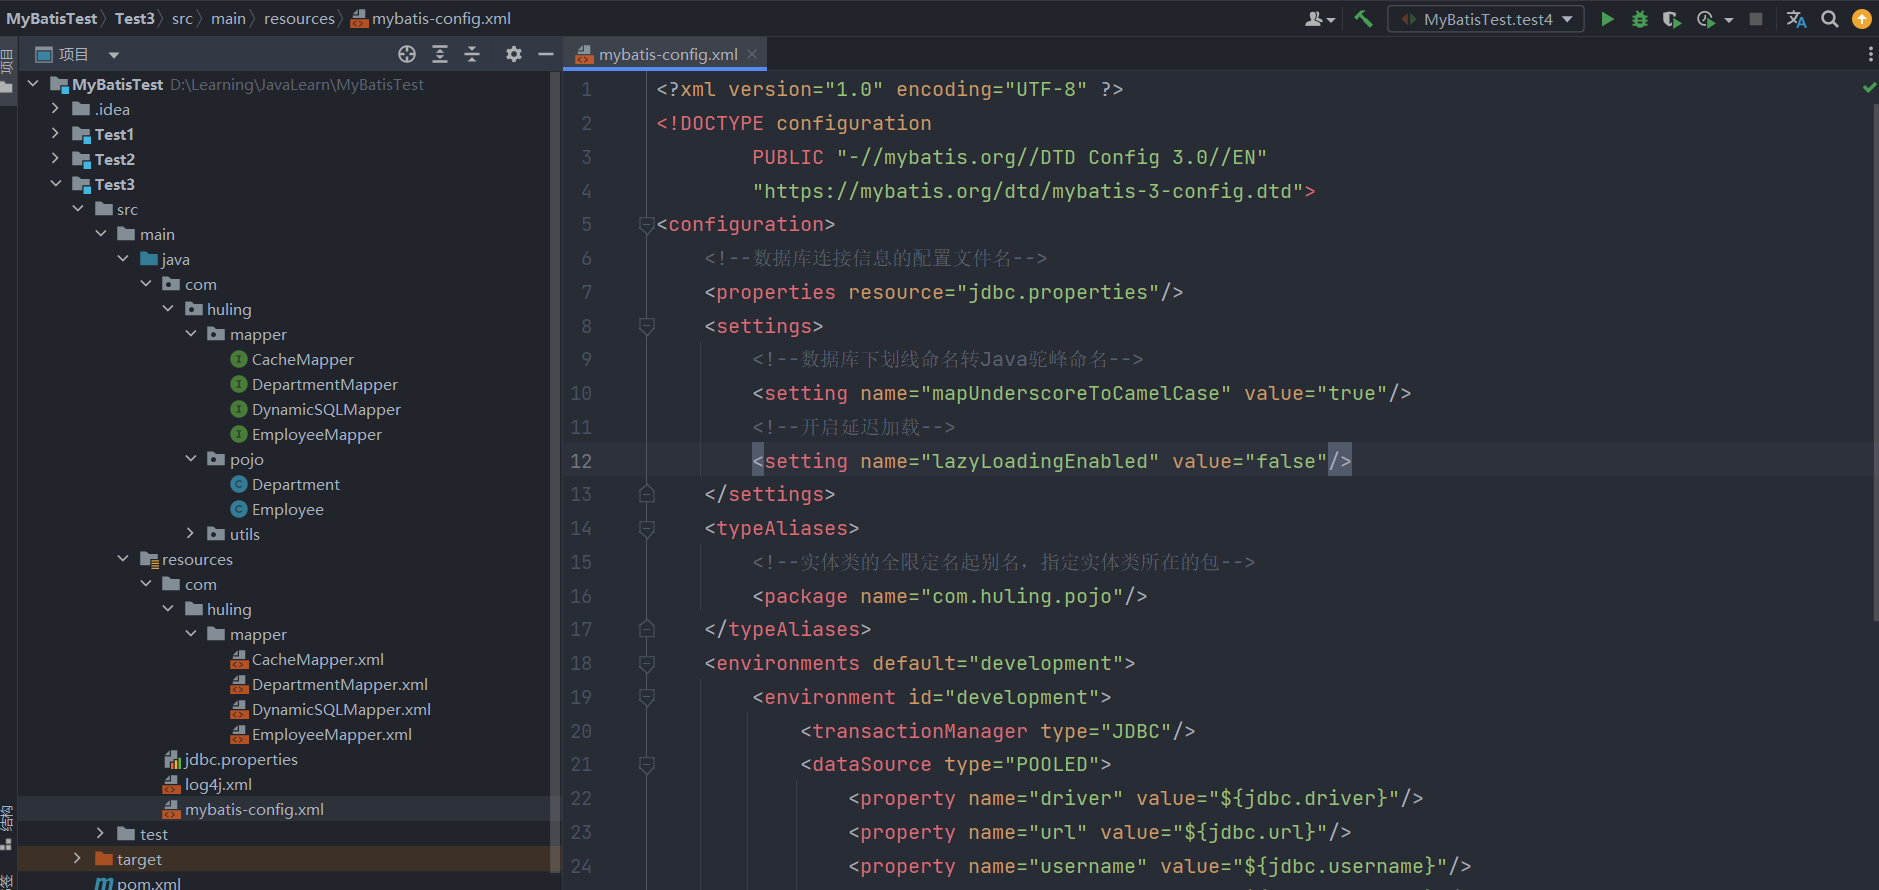This screenshot has height=890, width=1879.
Task: Expand the test folder
Action: coord(101,834)
